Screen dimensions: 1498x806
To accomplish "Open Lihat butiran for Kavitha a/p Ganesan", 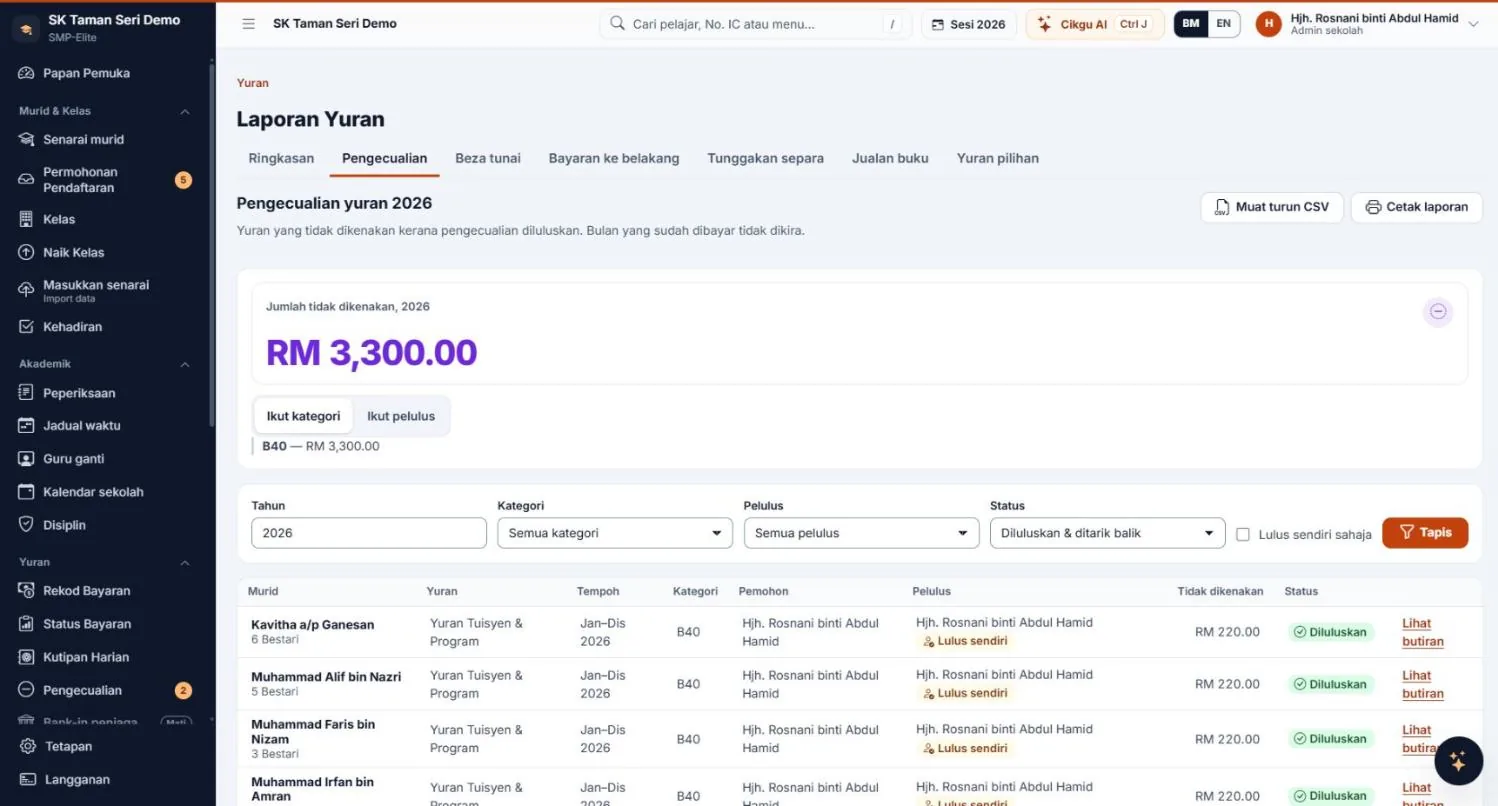I will (1422, 632).
